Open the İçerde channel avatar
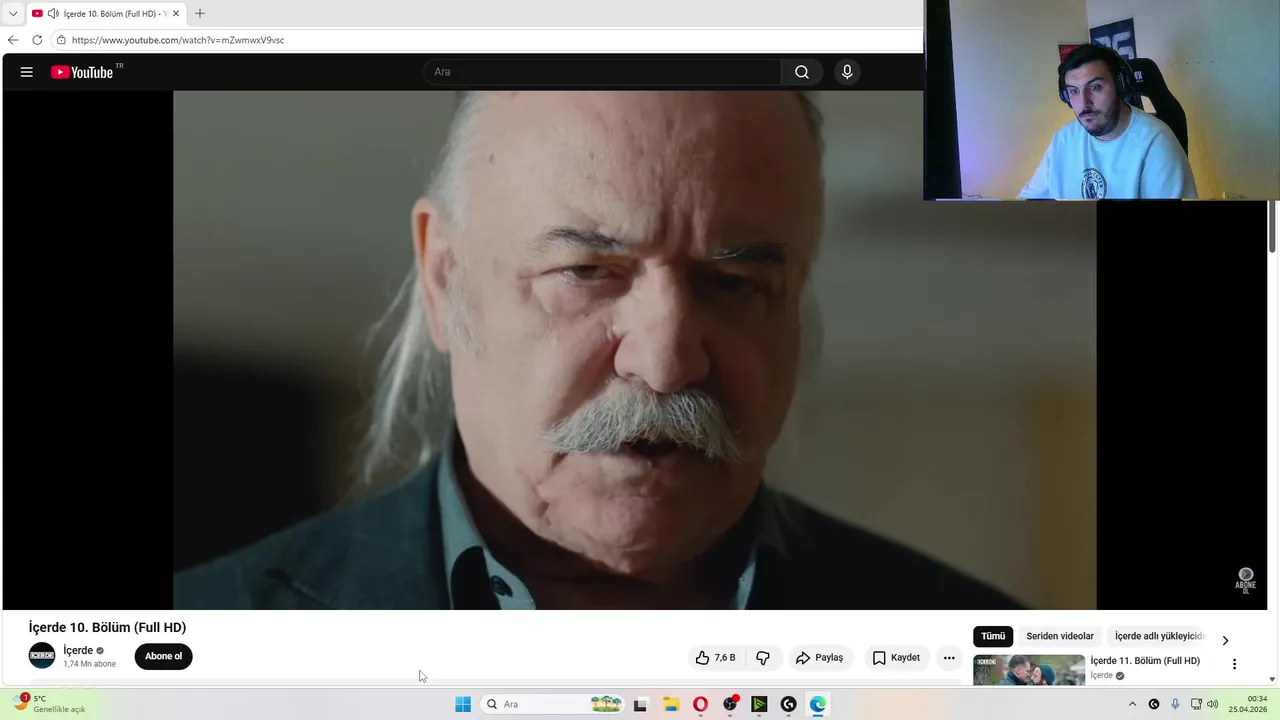This screenshot has width=1280, height=720. [42, 656]
